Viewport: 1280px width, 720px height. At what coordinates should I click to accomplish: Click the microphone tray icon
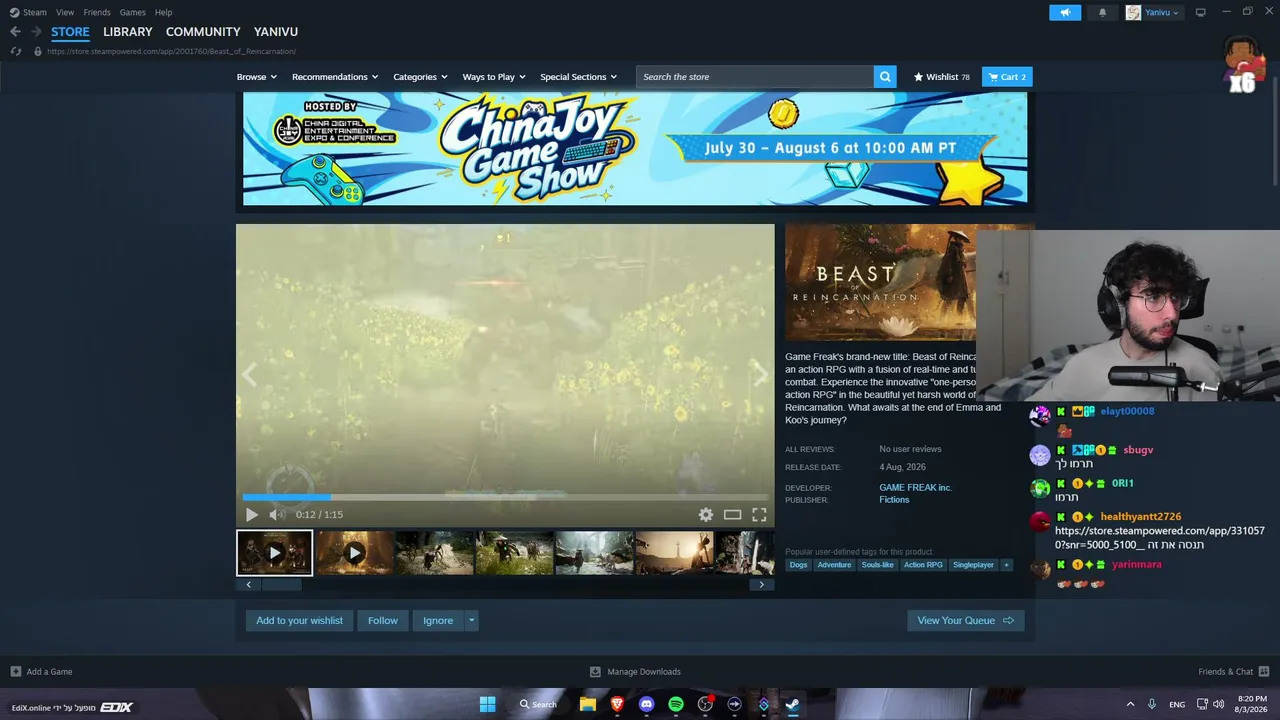click(x=1152, y=704)
